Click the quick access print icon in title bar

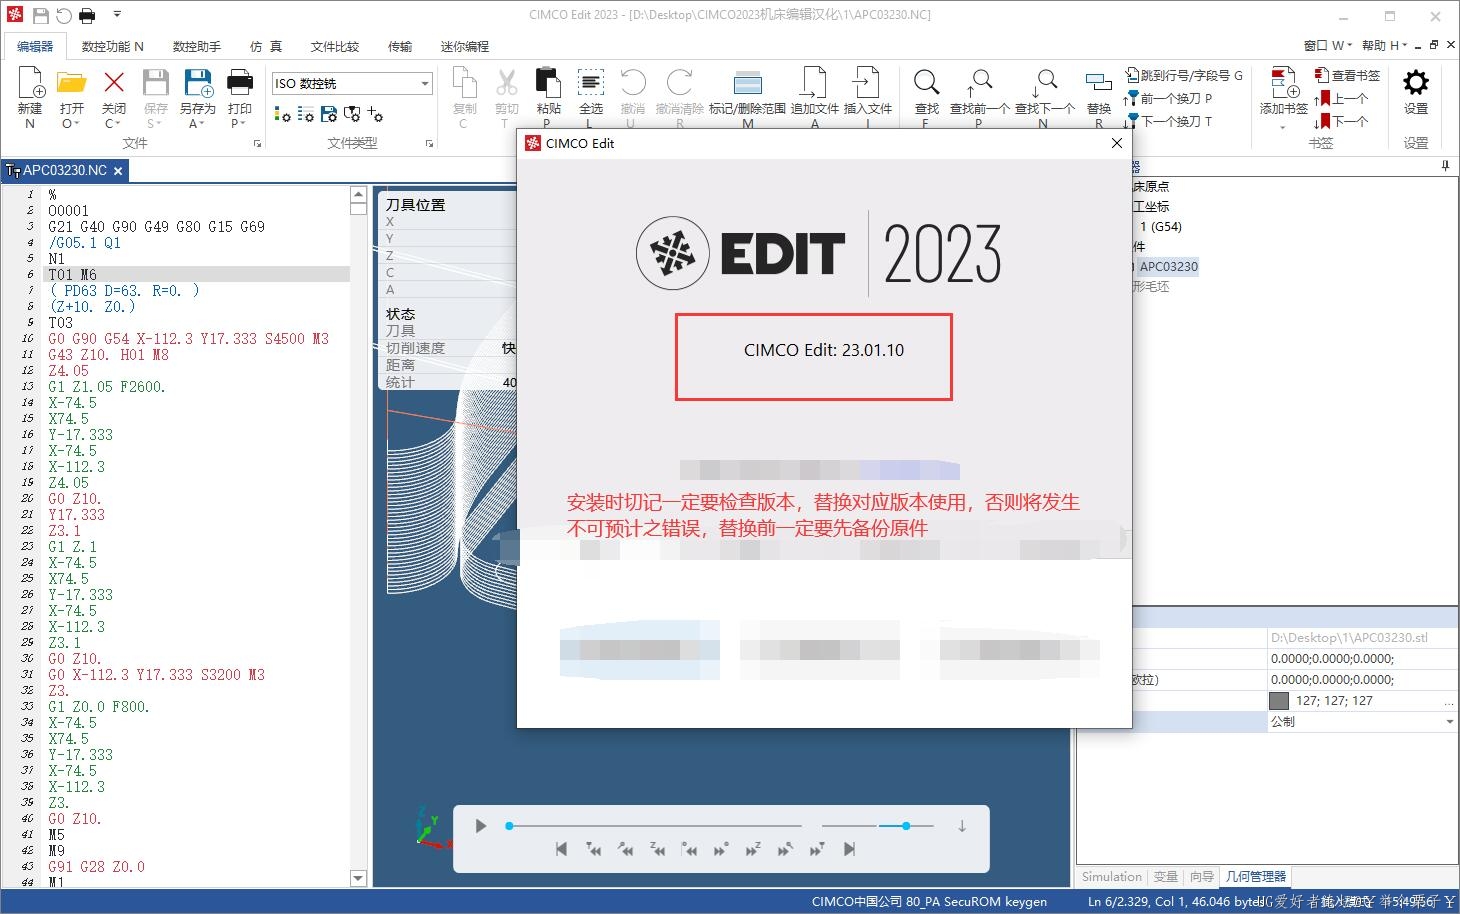(x=87, y=15)
